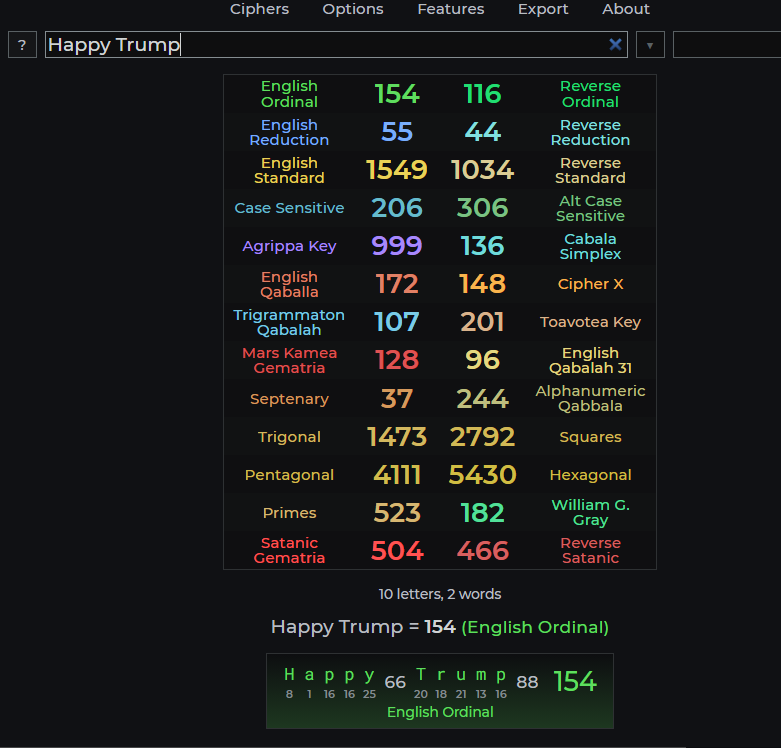Click the Primes value 523
This screenshot has height=748, width=781.
[397, 512]
